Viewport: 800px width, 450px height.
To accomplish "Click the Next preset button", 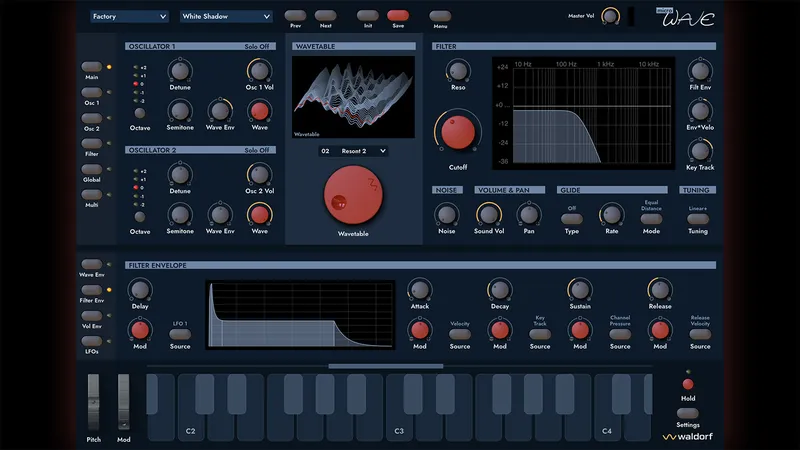I will (326, 15).
